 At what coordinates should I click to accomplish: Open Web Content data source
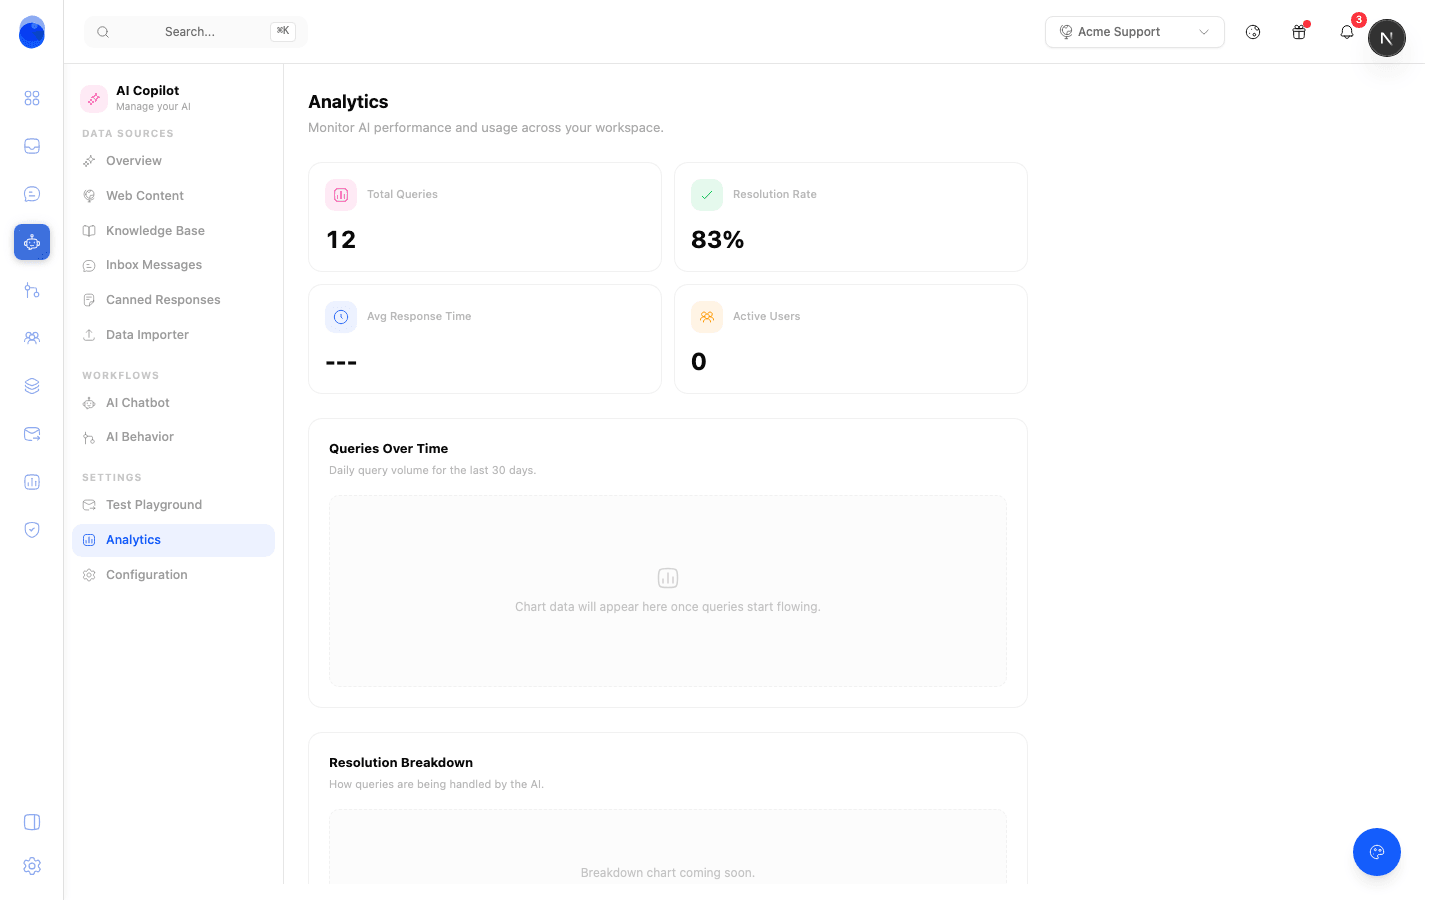tap(173, 196)
